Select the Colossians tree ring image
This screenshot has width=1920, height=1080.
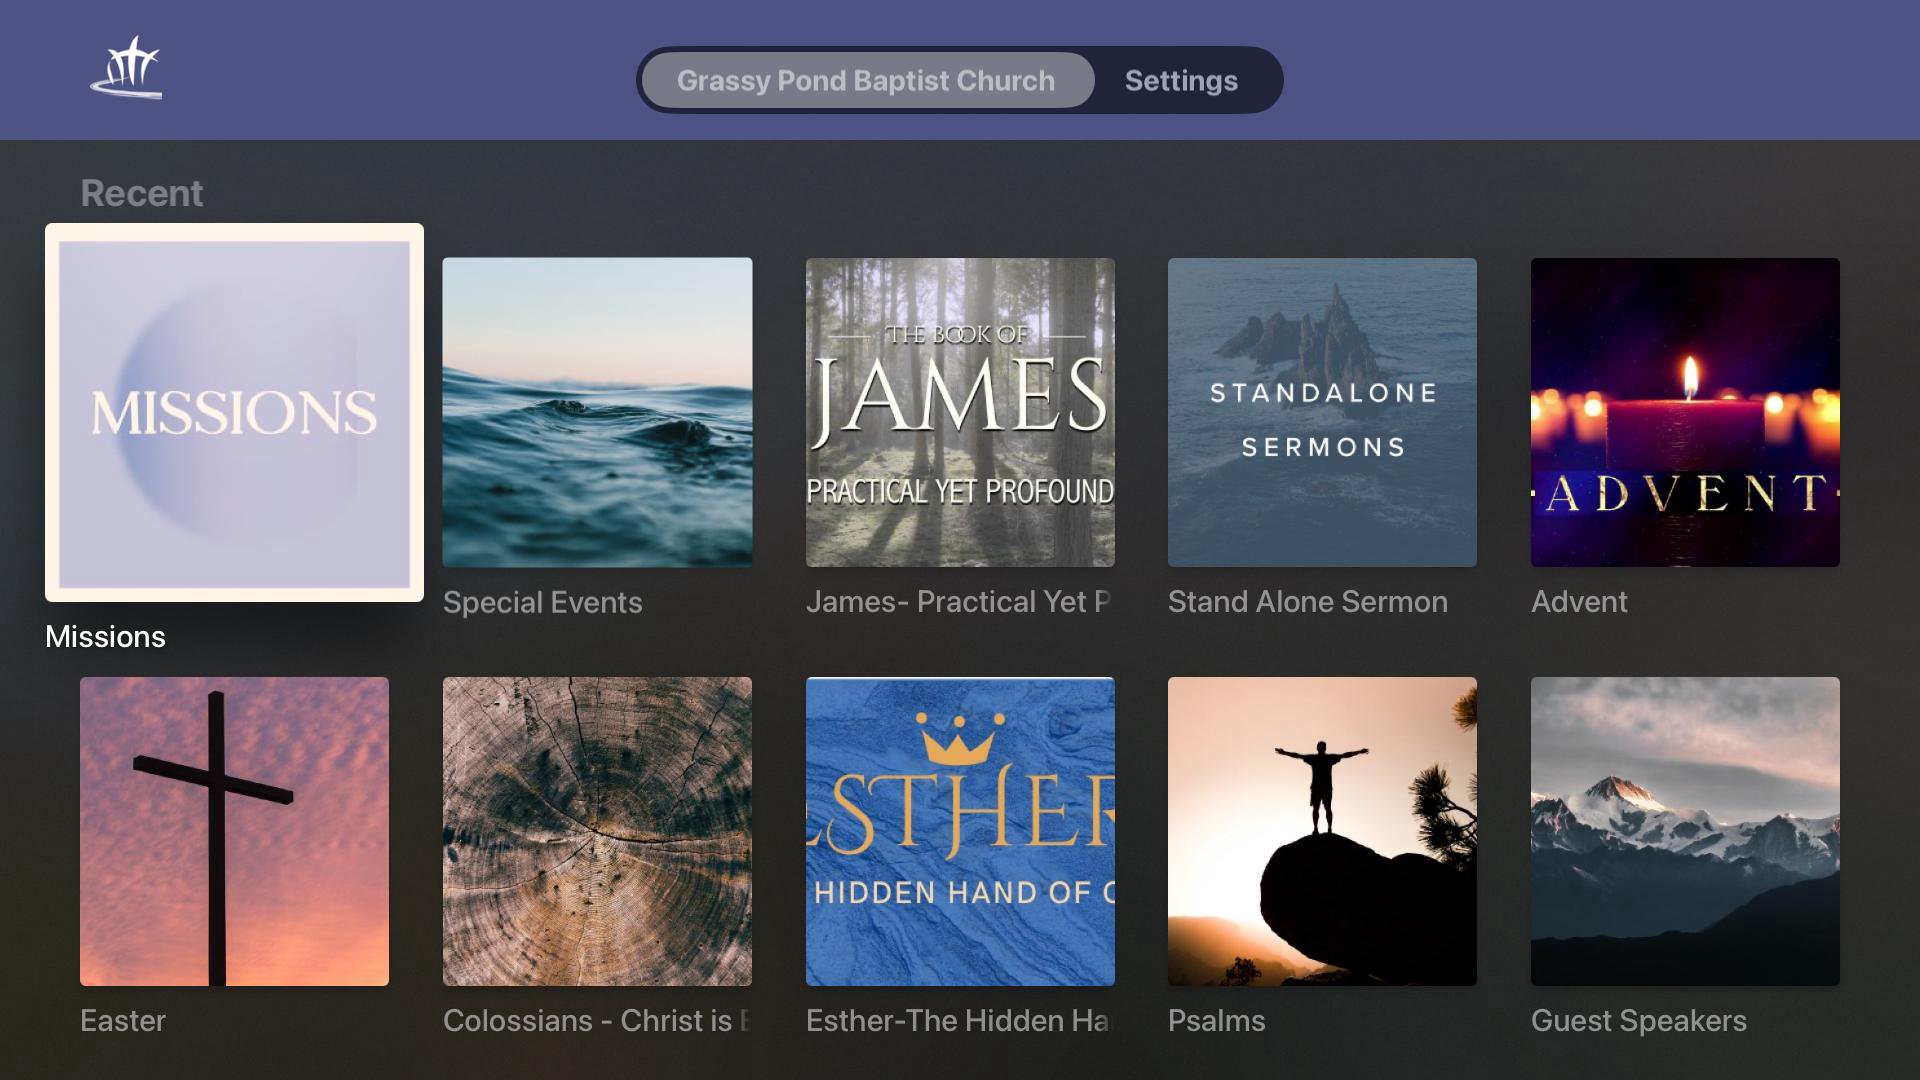coord(597,831)
